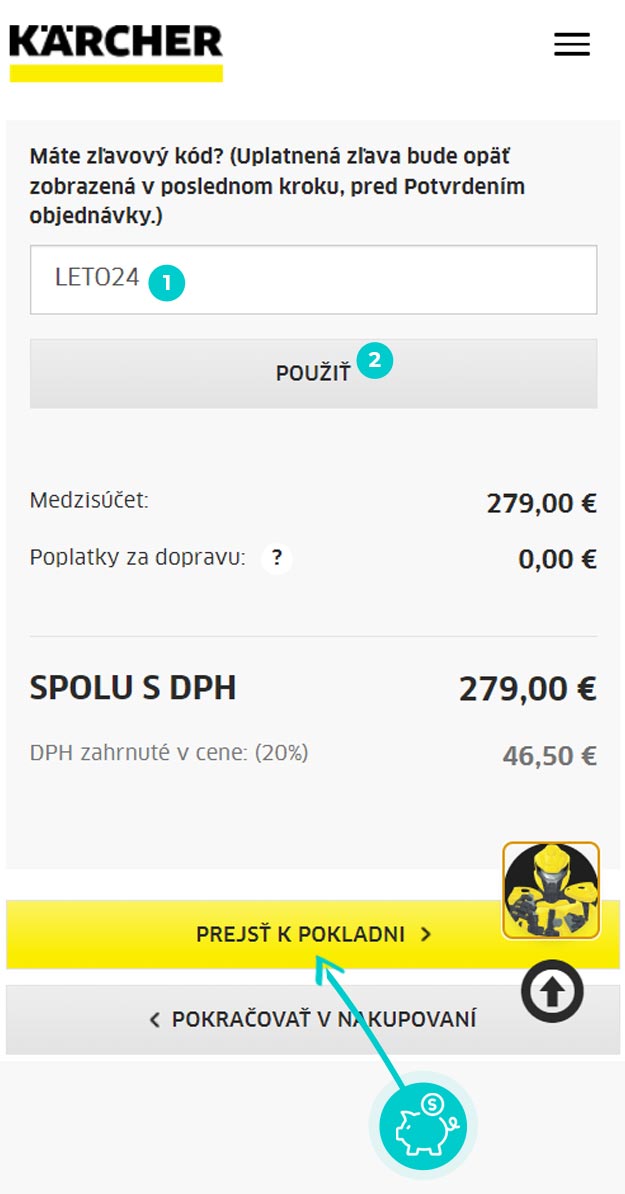
Task: Open the shipping fee help question mark
Action: coord(277,559)
